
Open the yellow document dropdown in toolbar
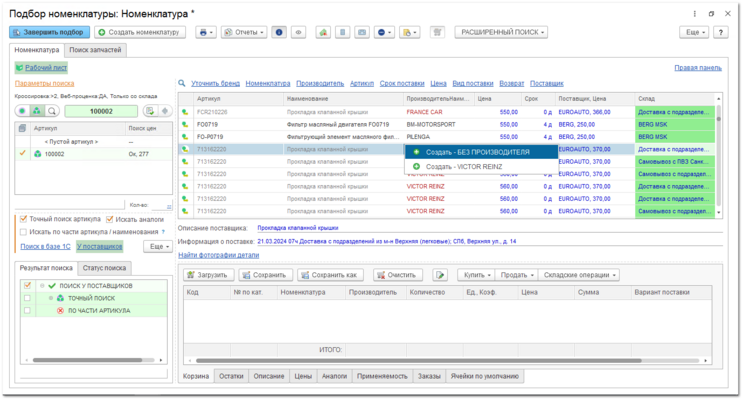(409, 32)
